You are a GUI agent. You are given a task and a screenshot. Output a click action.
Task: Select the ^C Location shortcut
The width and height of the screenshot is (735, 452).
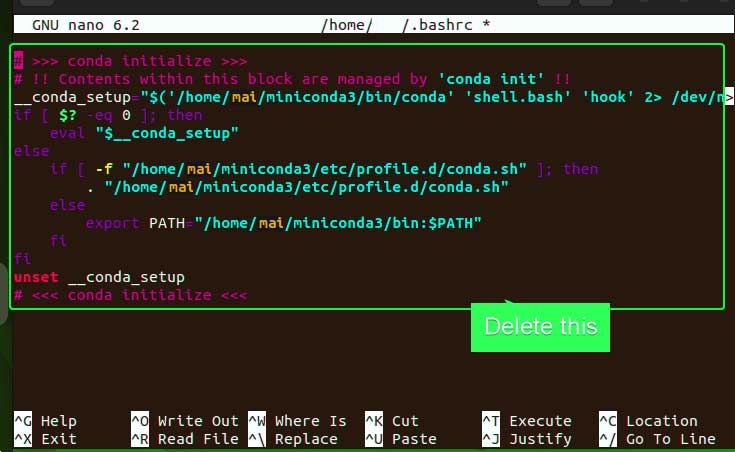[648, 421]
